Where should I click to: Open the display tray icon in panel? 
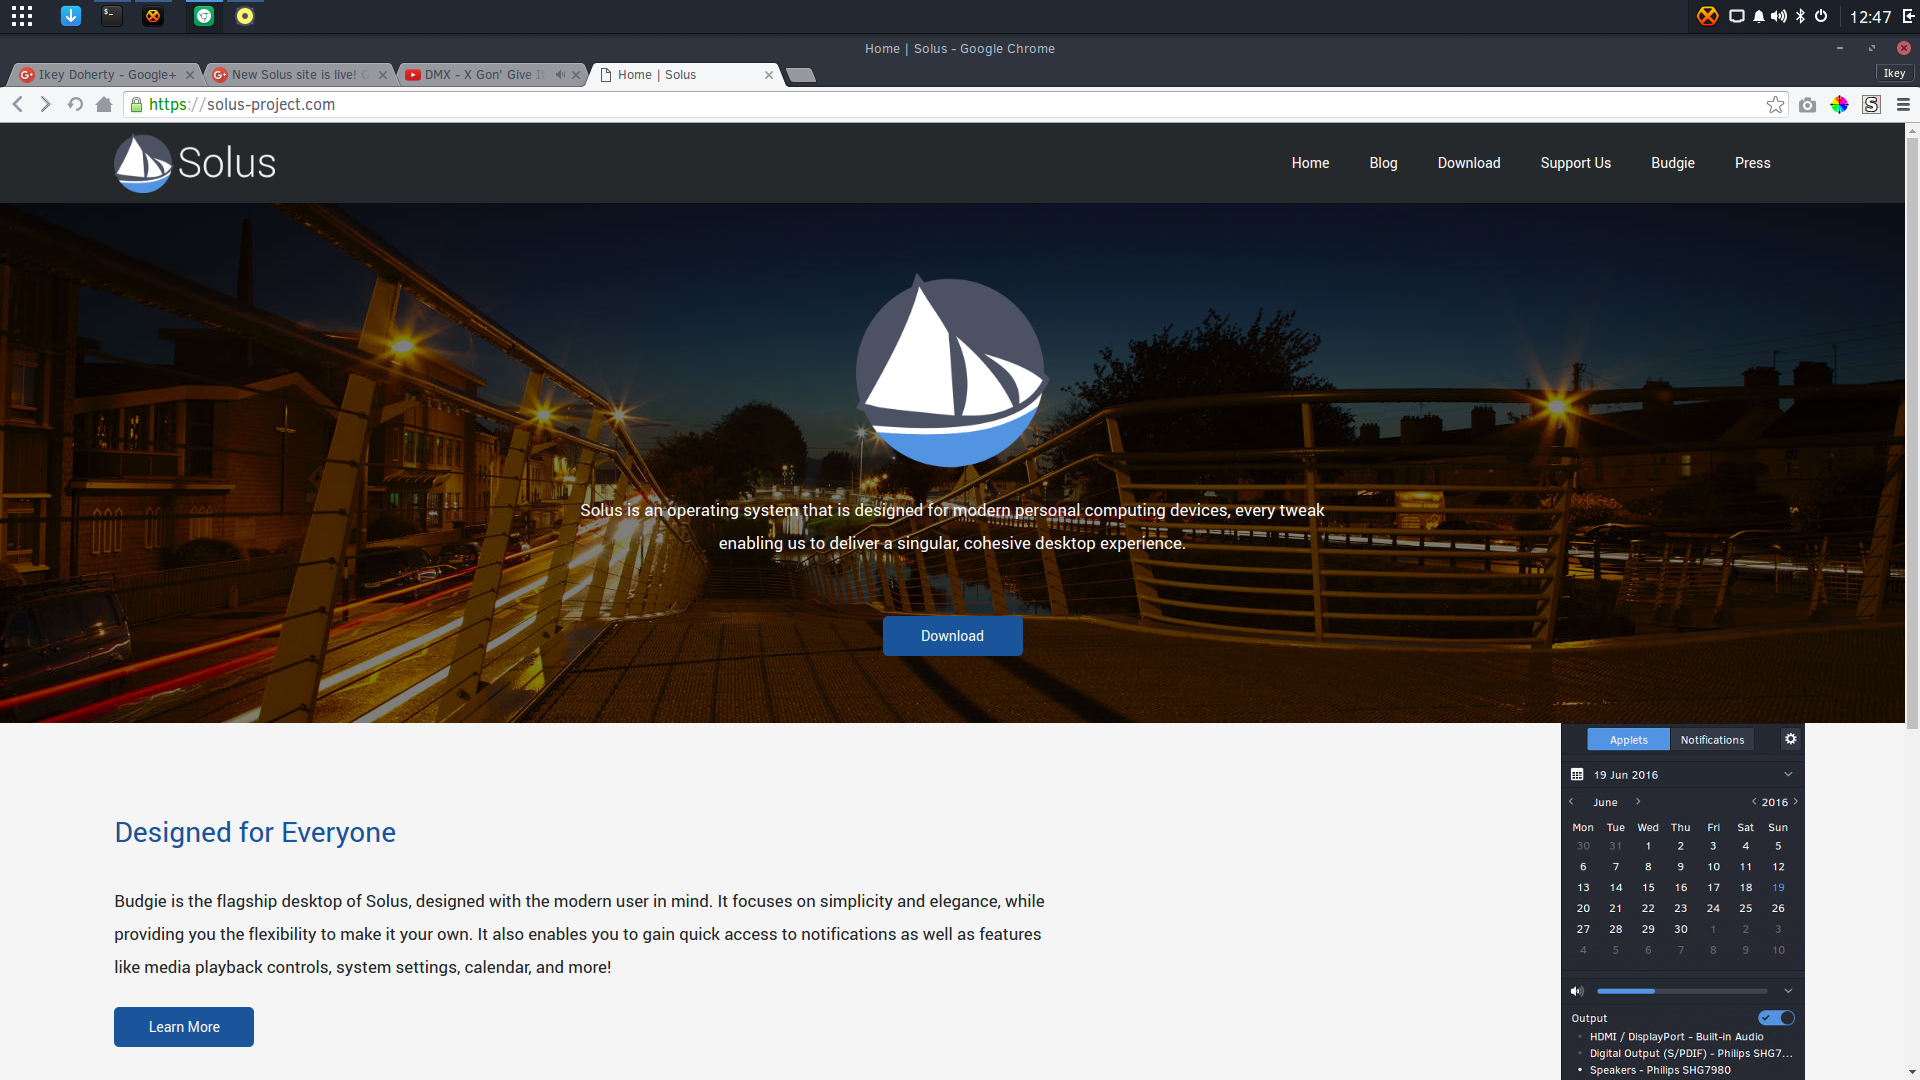click(x=1737, y=16)
